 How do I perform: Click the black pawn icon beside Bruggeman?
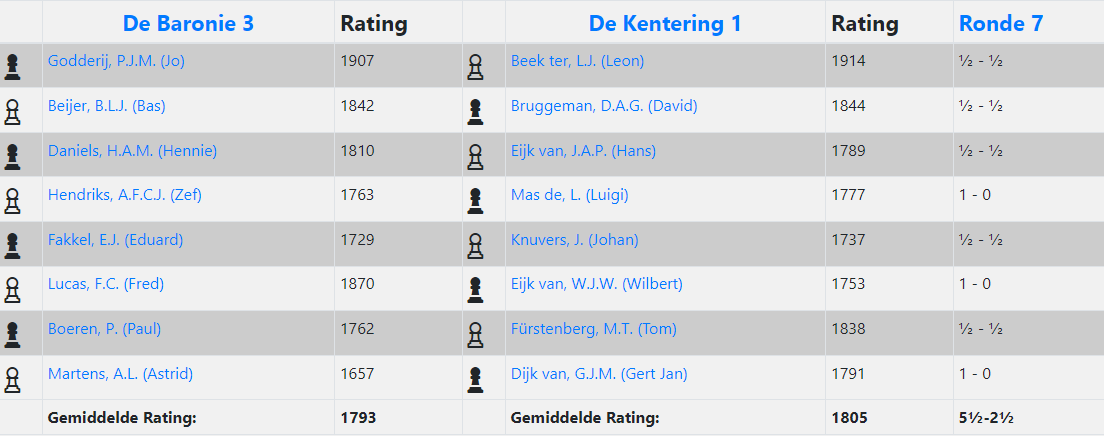(x=475, y=113)
